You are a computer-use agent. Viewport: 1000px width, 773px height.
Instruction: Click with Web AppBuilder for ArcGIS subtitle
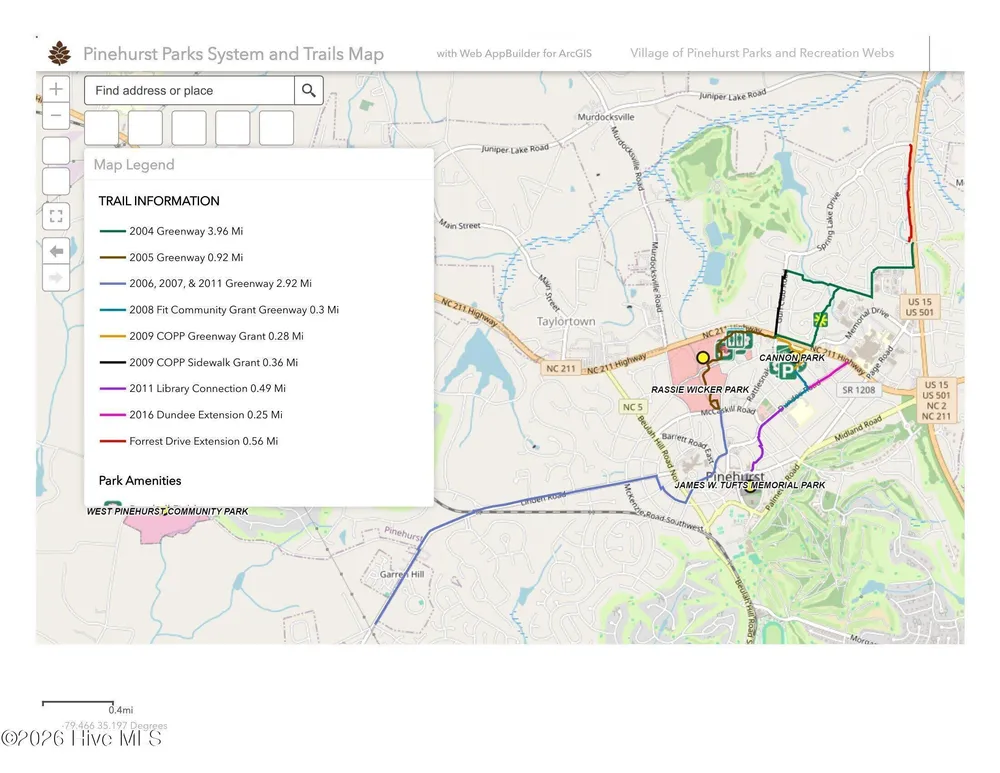click(514, 54)
